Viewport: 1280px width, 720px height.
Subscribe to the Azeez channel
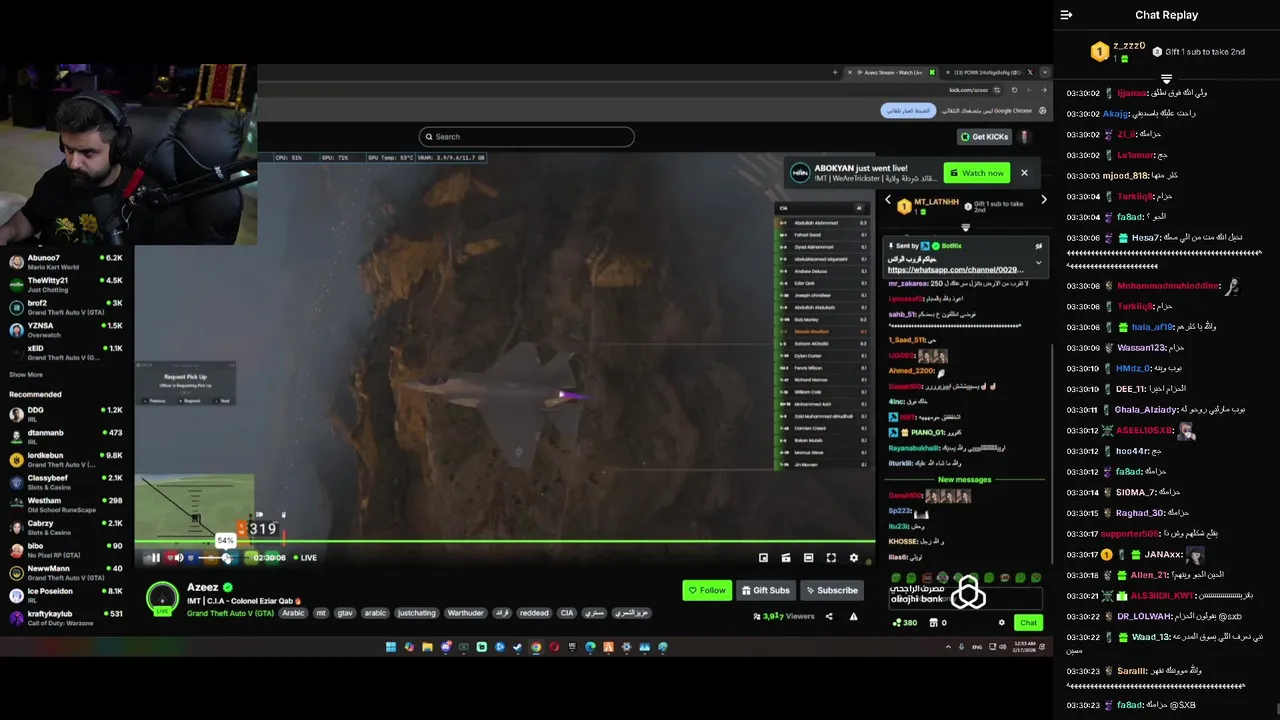click(832, 590)
